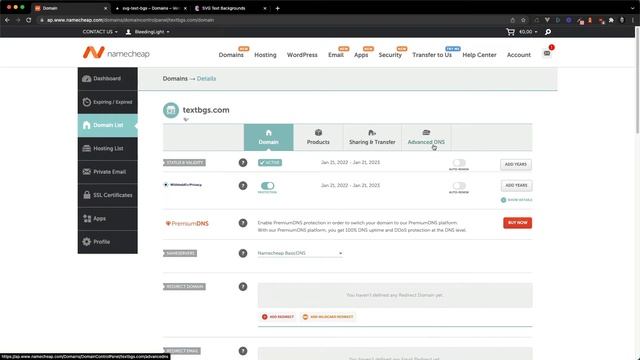Switch to the svg-text-bgs browser tab
Image resolution: width=640 pixels, height=360 pixels.
[x=151, y=8]
